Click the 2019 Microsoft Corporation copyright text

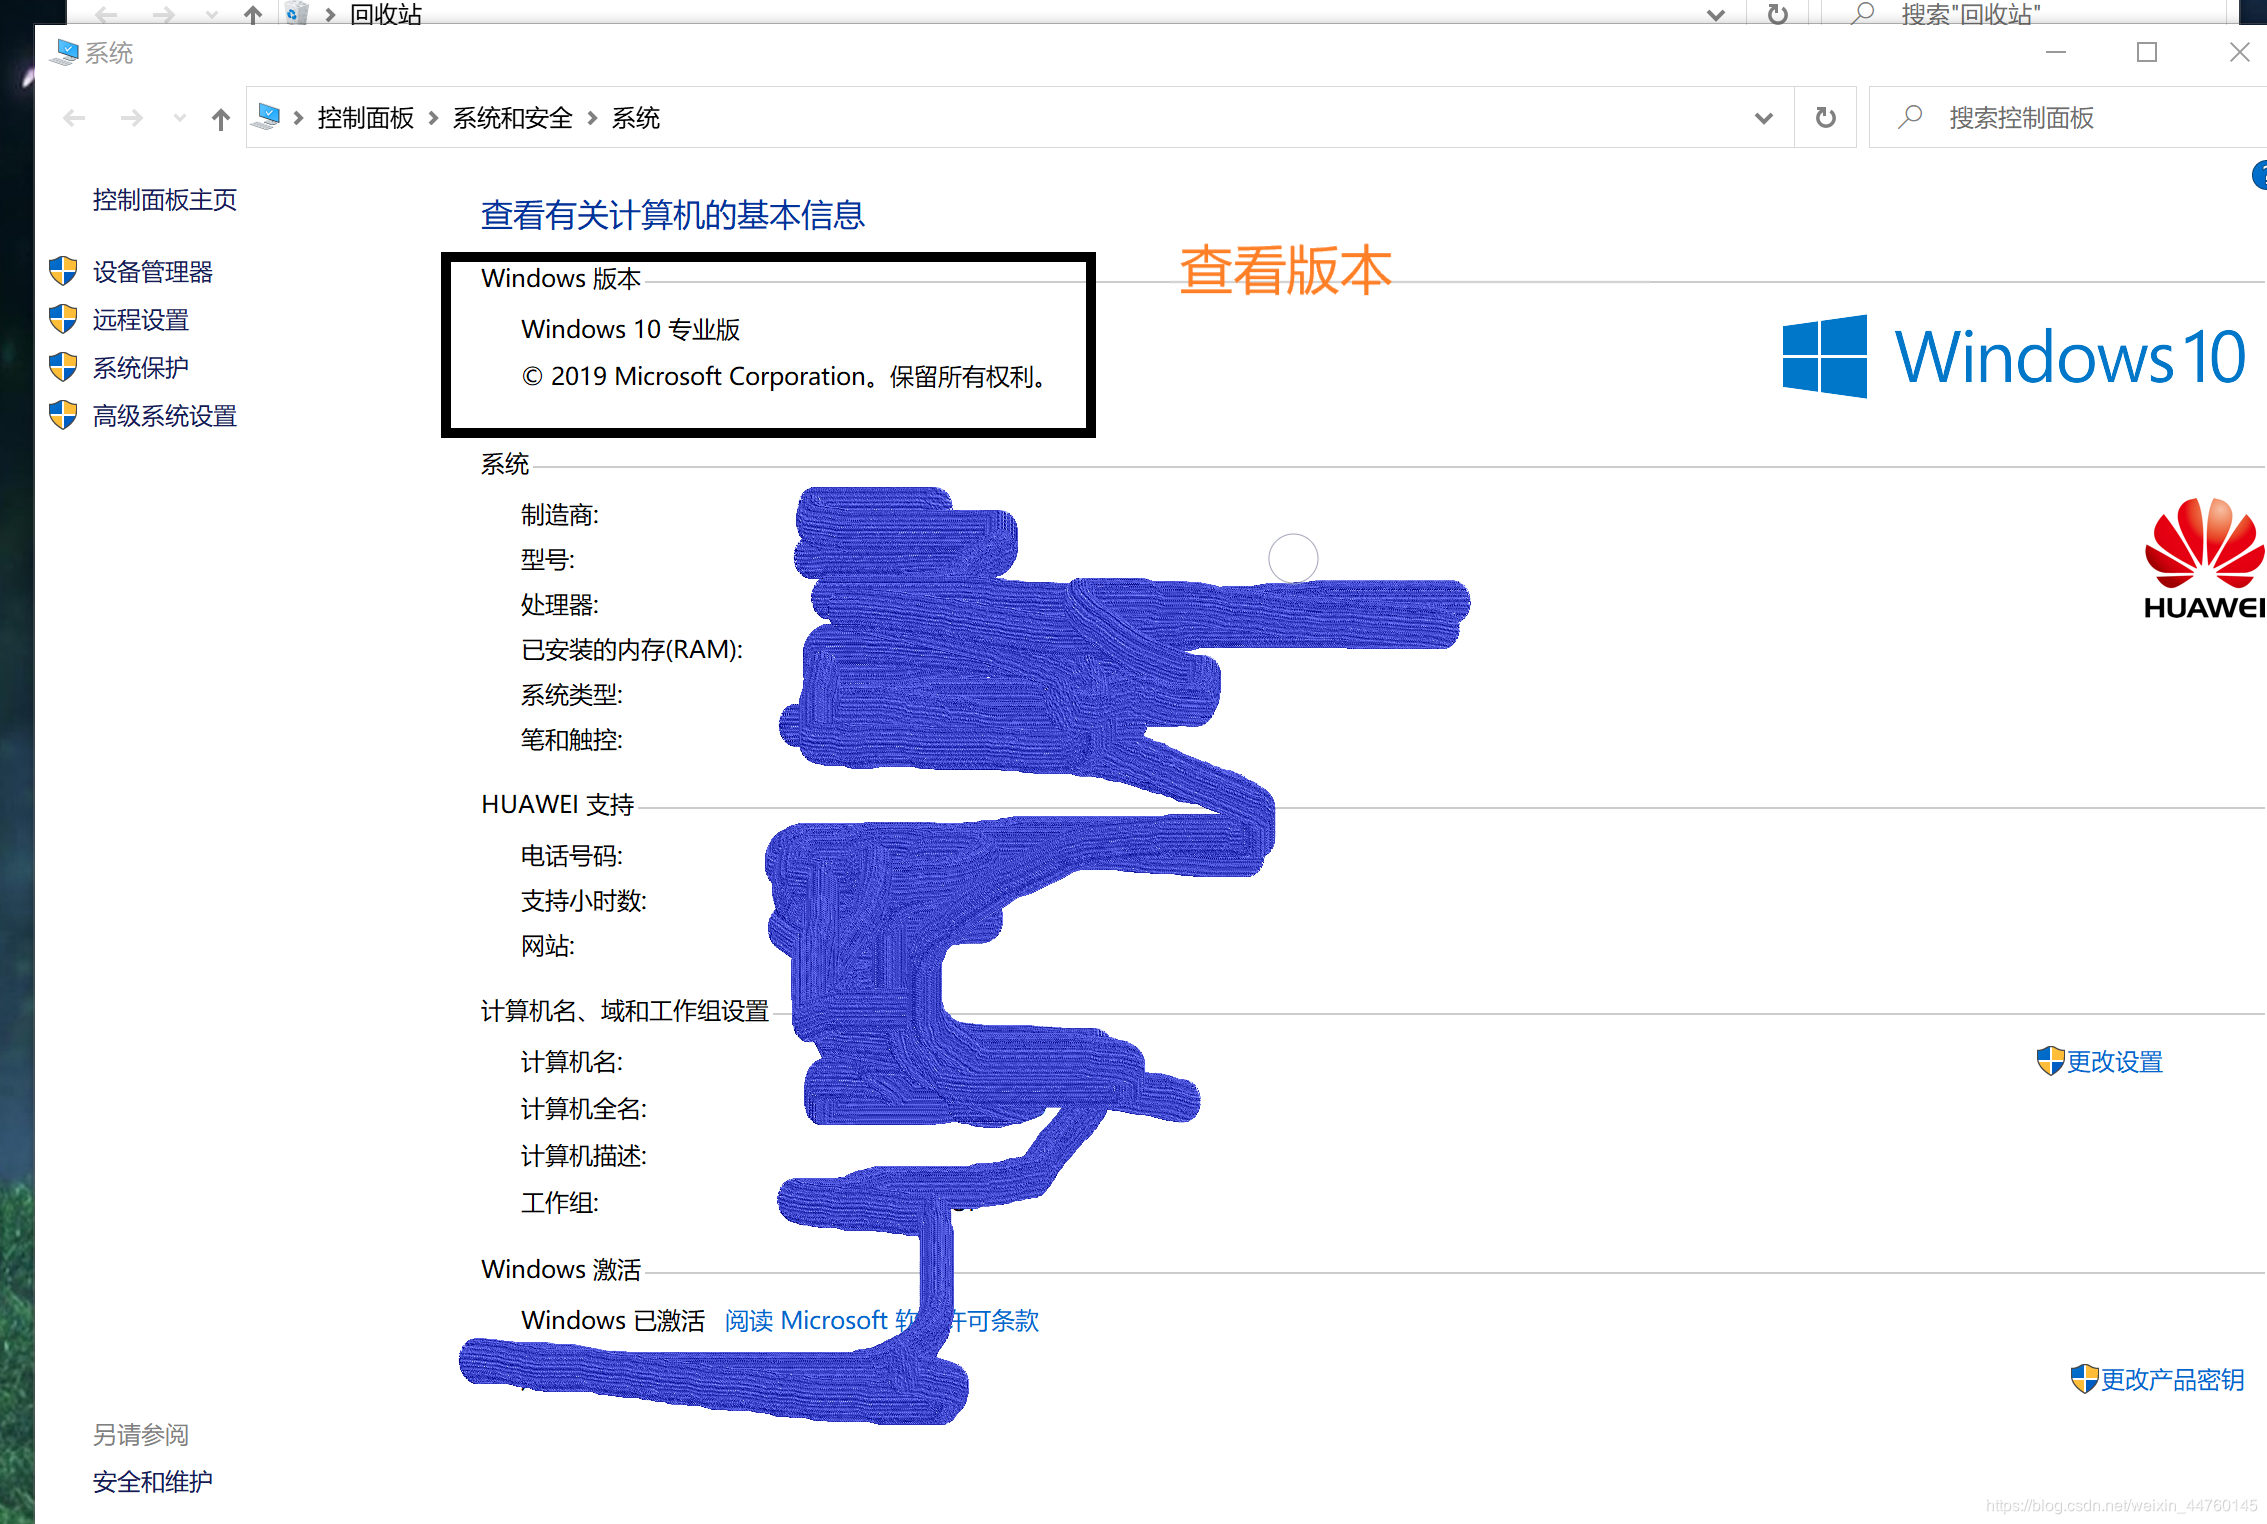pos(785,377)
